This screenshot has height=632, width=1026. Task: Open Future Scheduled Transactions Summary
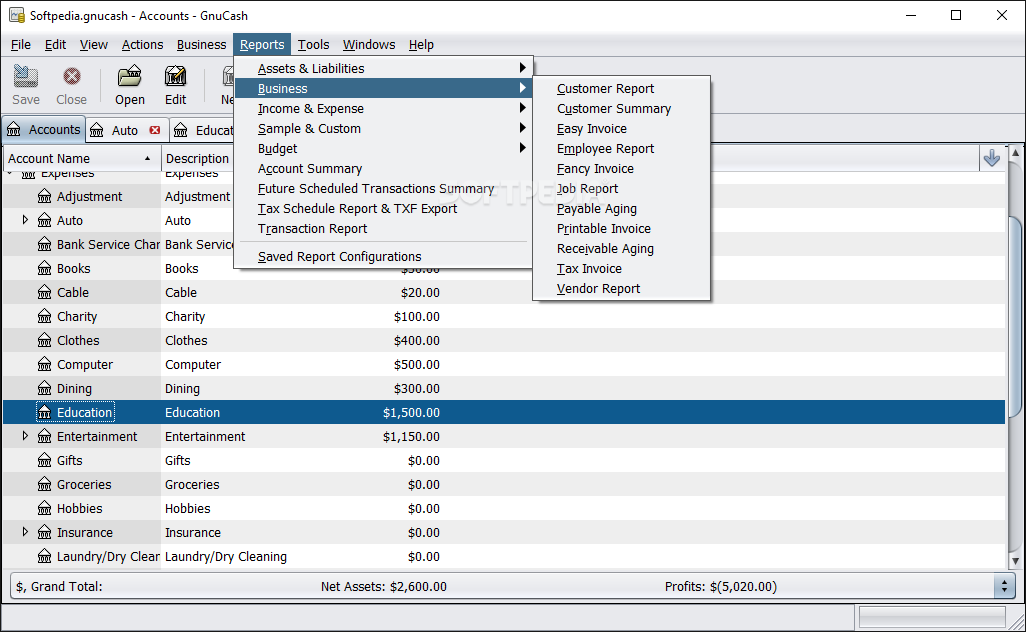tap(383, 188)
